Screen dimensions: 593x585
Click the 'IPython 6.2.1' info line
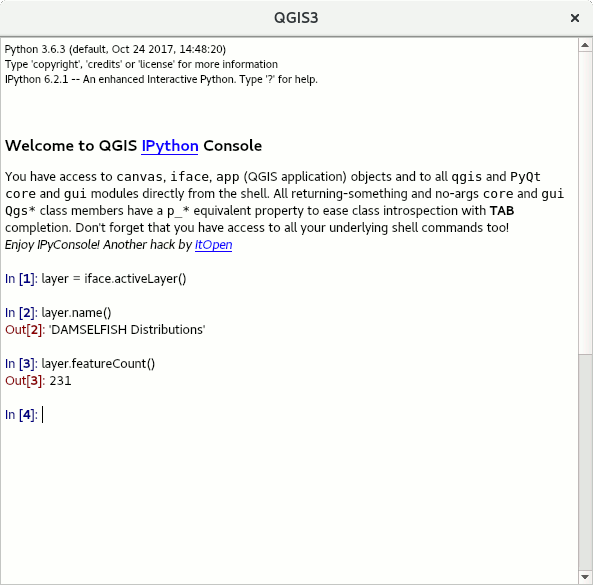pos(161,79)
